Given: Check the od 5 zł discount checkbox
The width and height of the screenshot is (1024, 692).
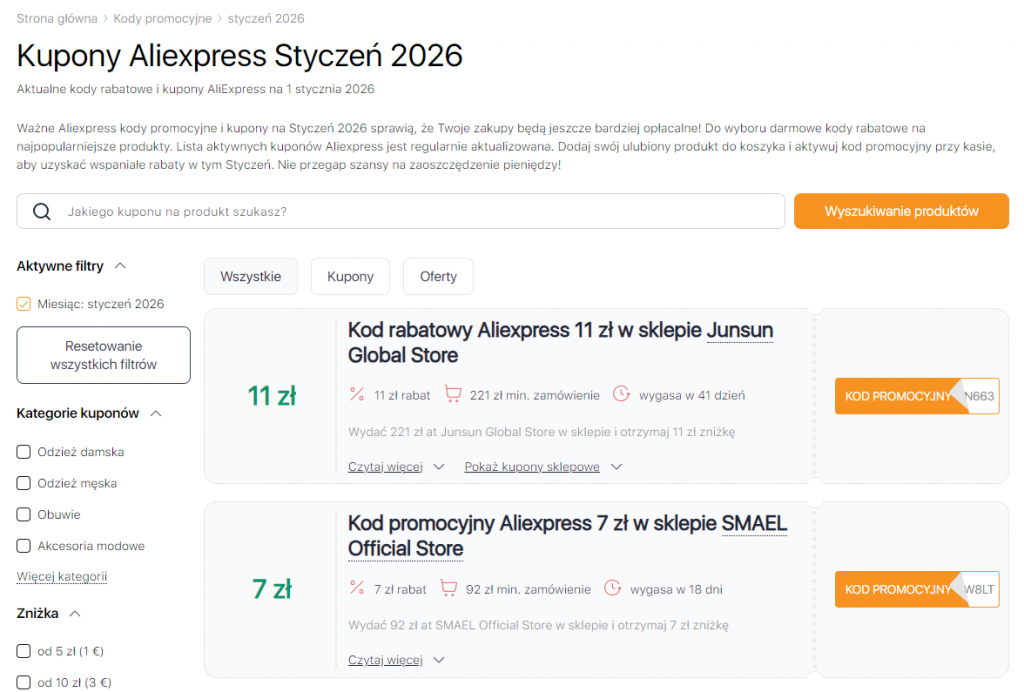Looking at the screenshot, I should [23, 650].
